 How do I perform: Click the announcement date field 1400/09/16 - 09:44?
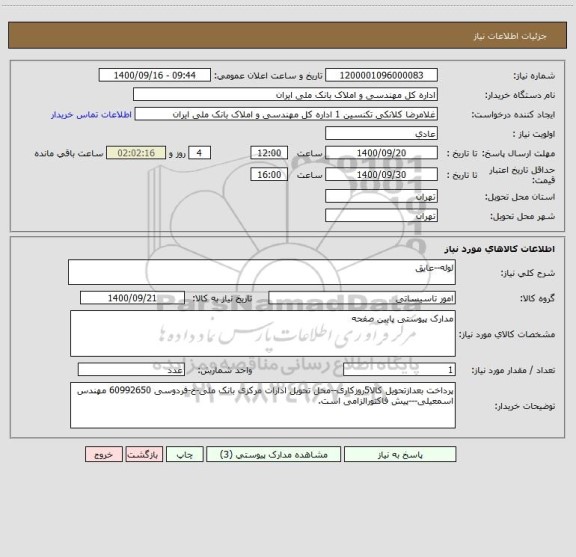pyautogui.click(x=155, y=75)
